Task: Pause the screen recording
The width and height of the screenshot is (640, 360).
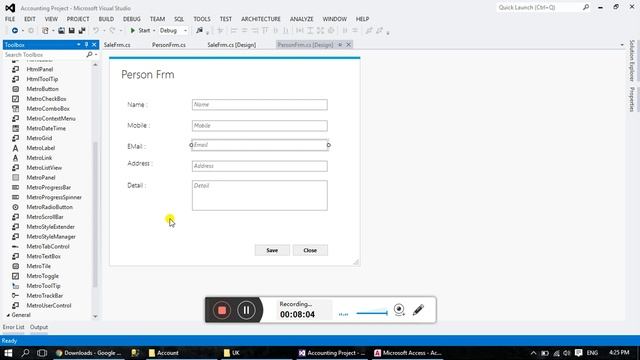Action: (246, 310)
